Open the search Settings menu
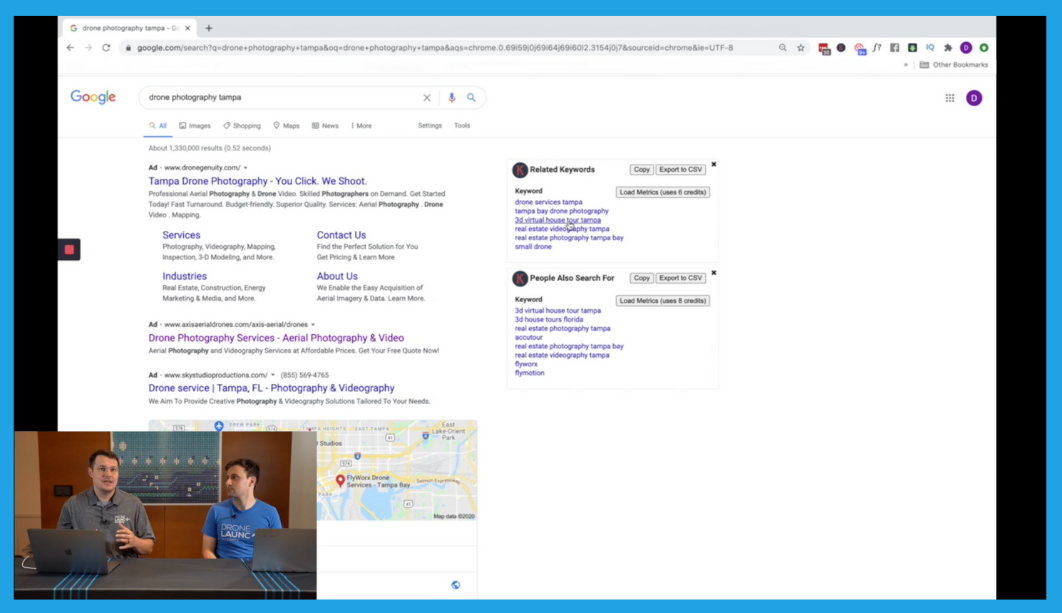The height and width of the screenshot is (613, 1062). click(x=429, y=125)
